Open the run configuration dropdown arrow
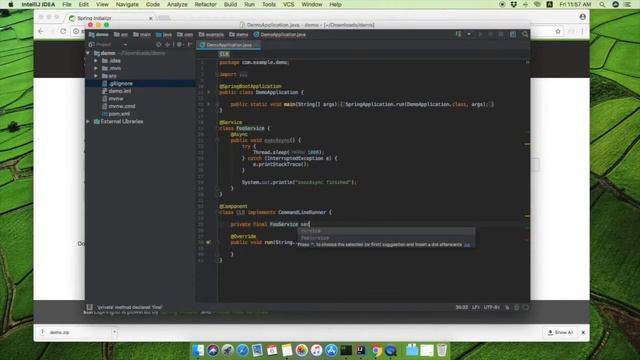Viewport: 640px width, 360px height. point(469,35)
